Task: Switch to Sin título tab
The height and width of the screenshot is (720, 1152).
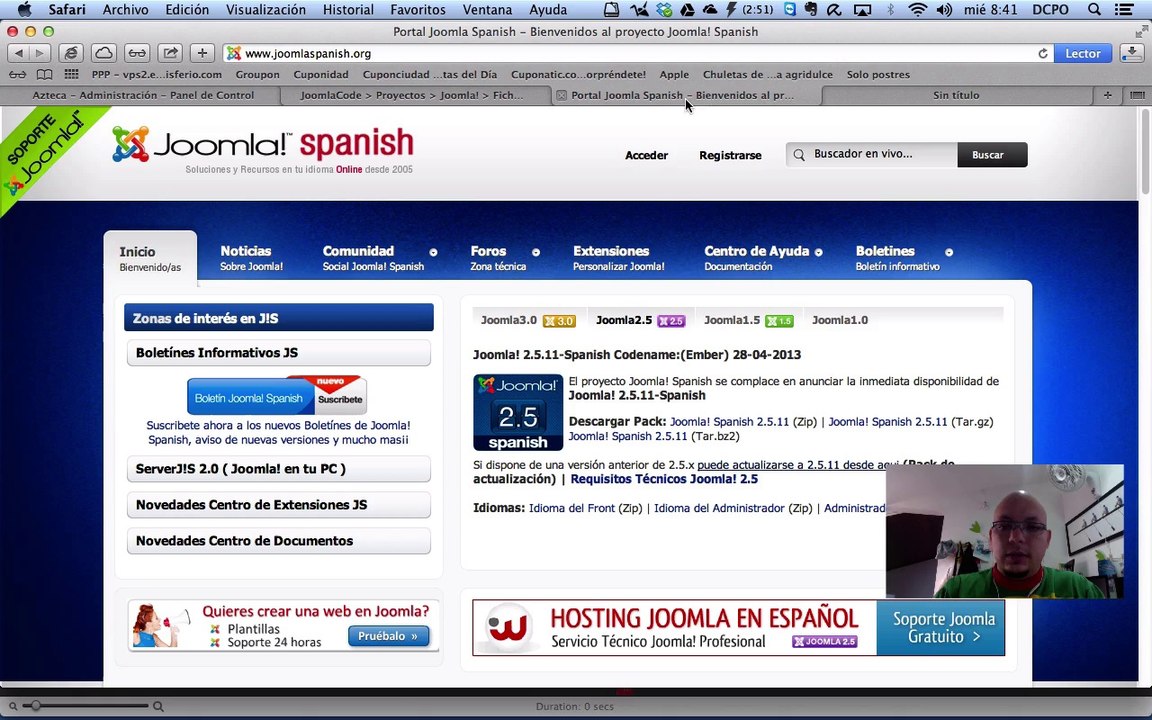Action: tap(956, 95)
